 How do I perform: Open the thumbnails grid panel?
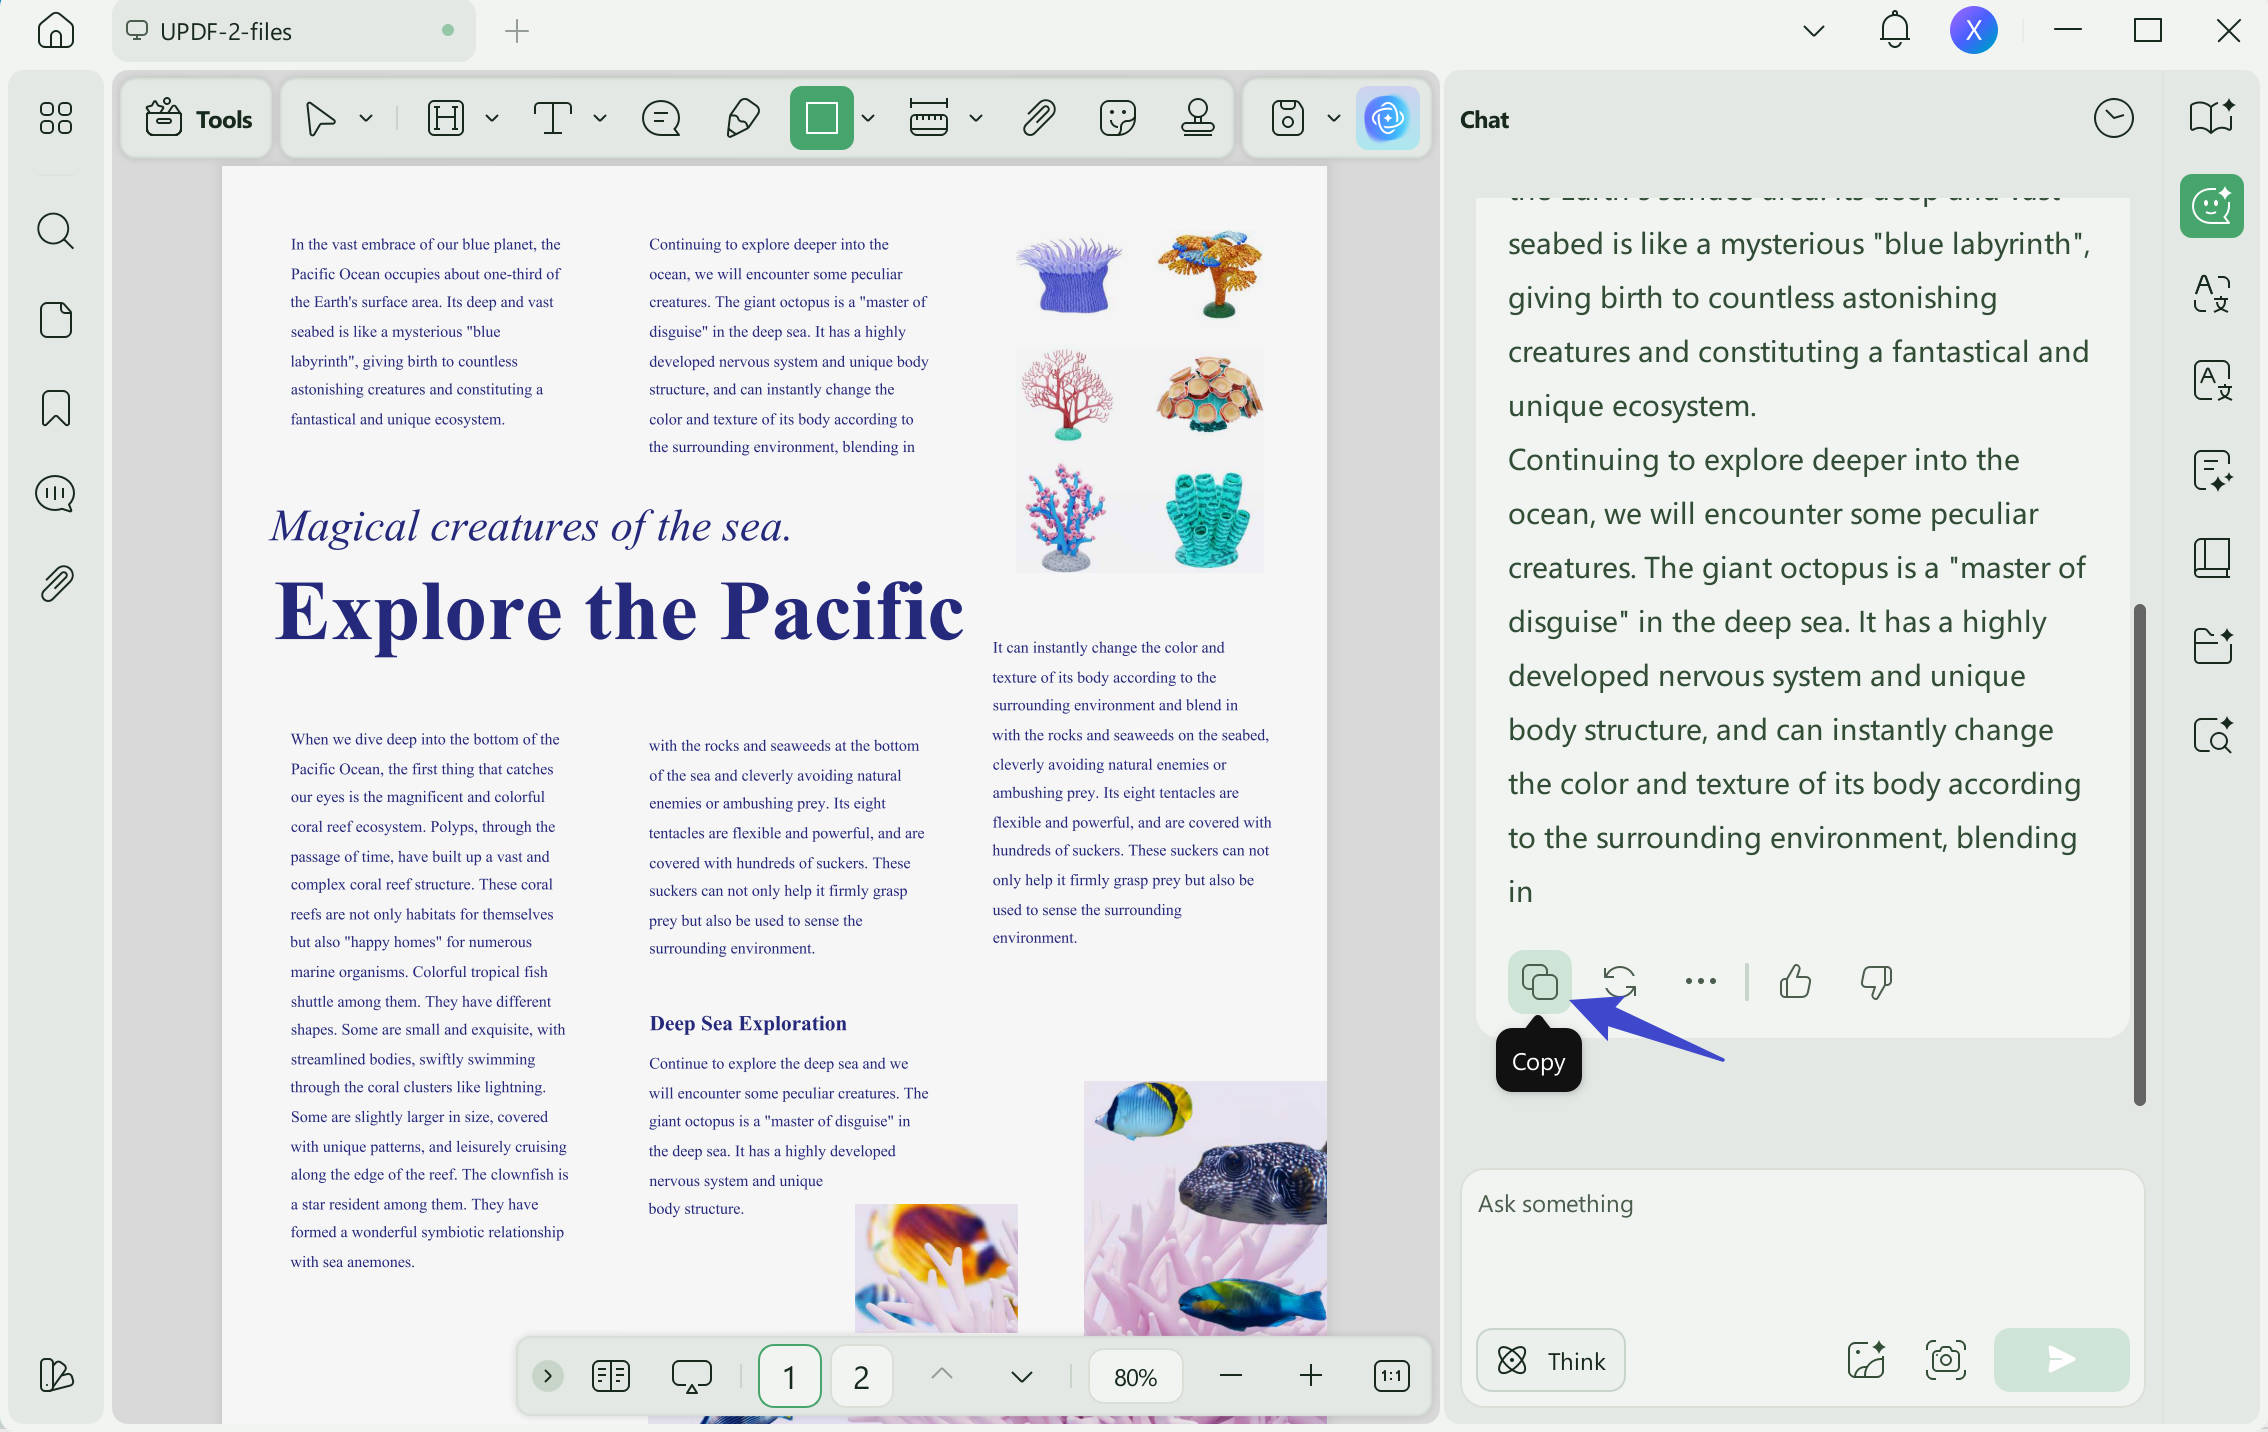[x=56, y=118]
